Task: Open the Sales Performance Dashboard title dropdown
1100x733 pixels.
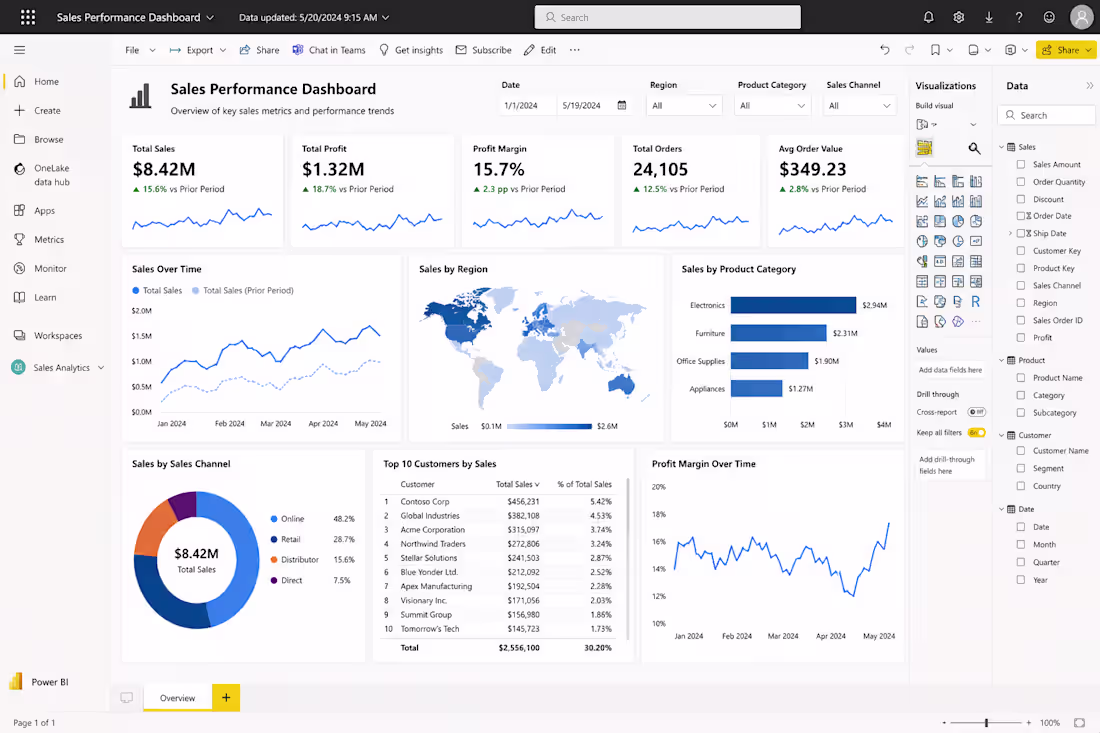Action: 210,18
